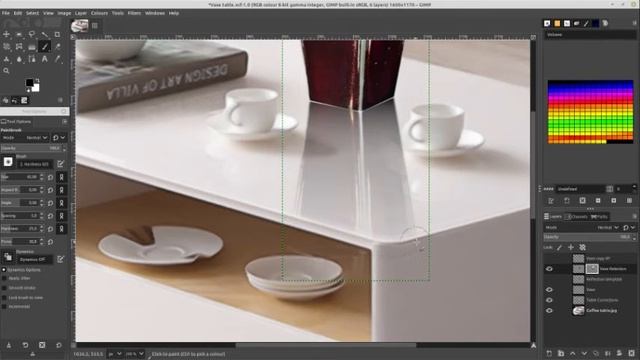Open the Select menu
The image size is (640, 360).
coord(32,13)
